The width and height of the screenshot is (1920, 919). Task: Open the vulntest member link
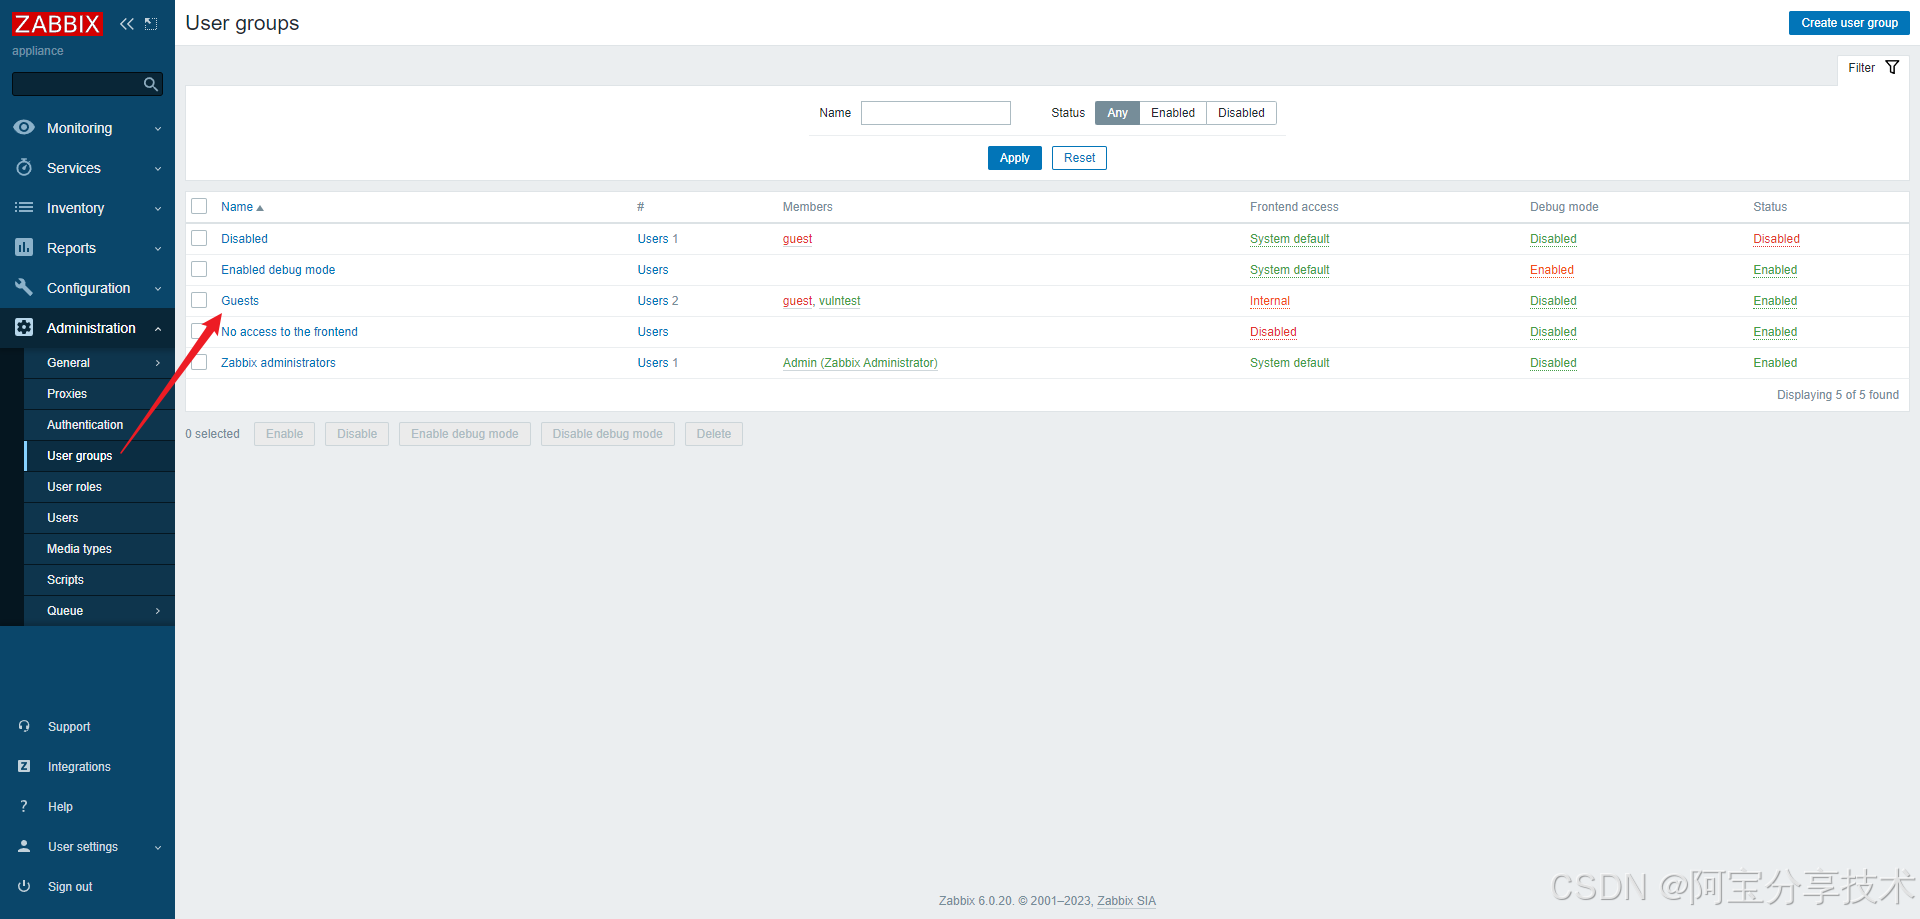(840, 301)
